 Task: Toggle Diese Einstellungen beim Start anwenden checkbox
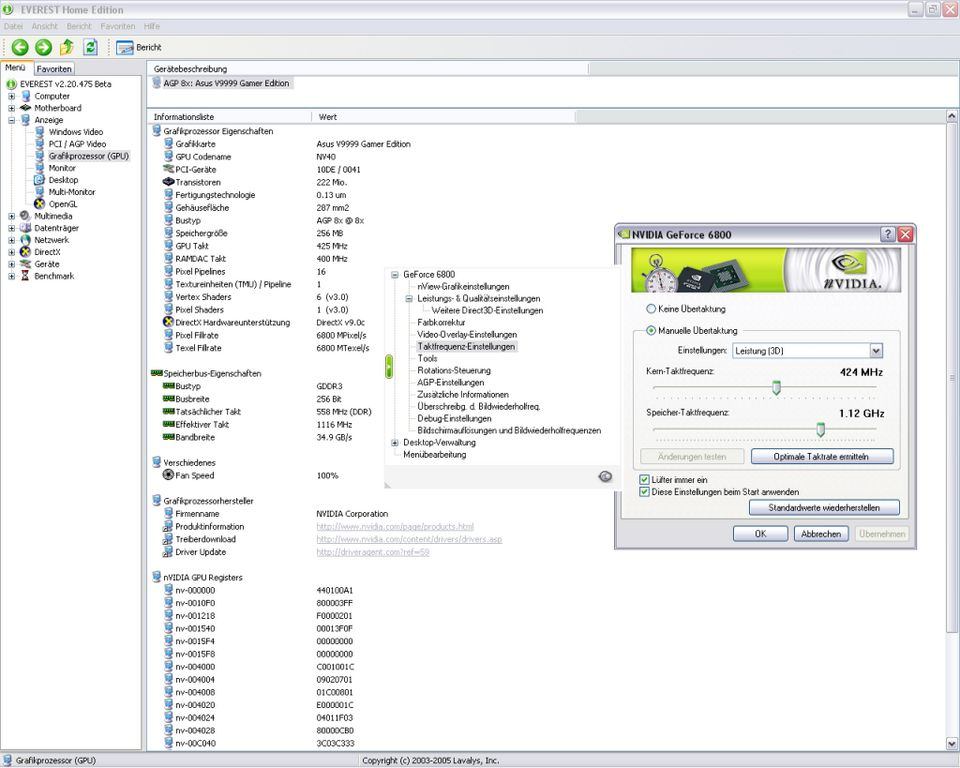tap(644, 492)
